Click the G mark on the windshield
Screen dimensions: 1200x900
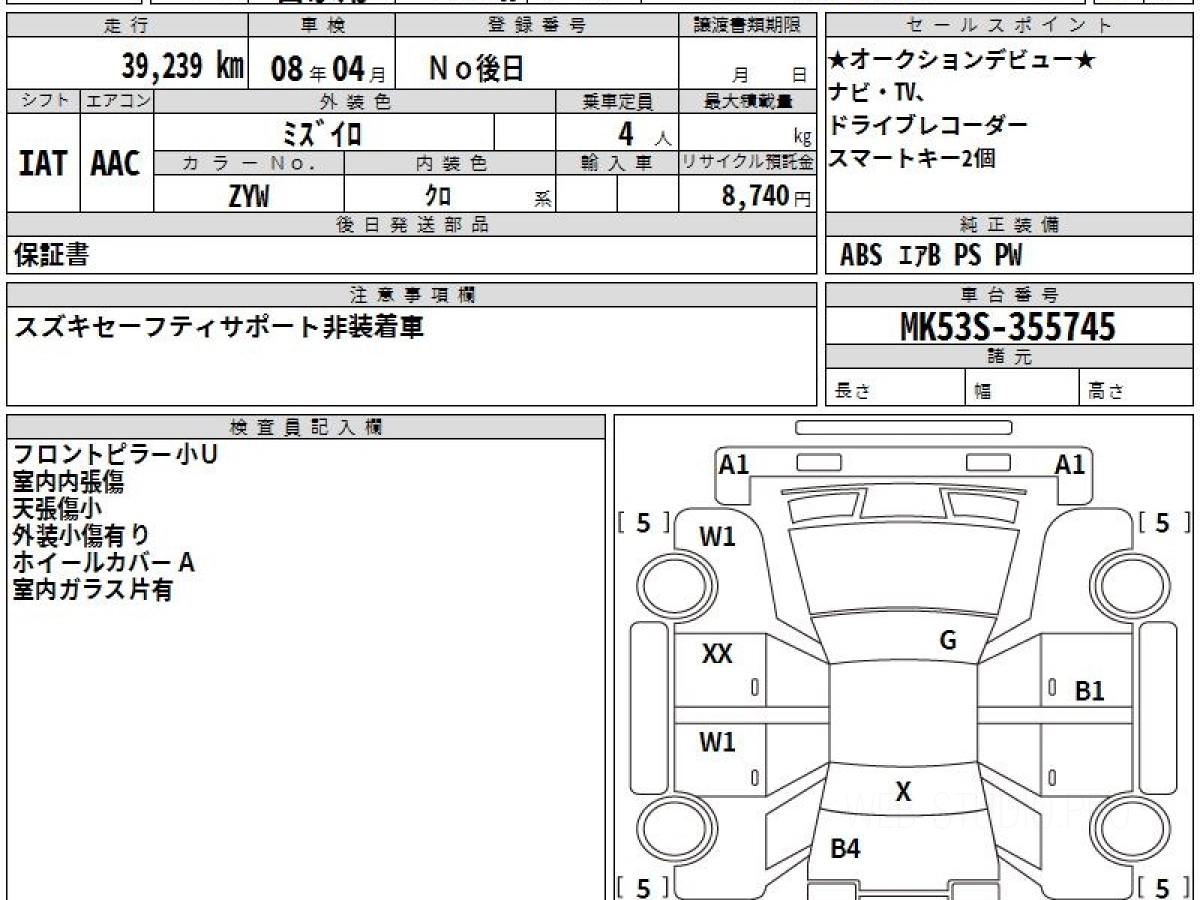tap(948, 641)
